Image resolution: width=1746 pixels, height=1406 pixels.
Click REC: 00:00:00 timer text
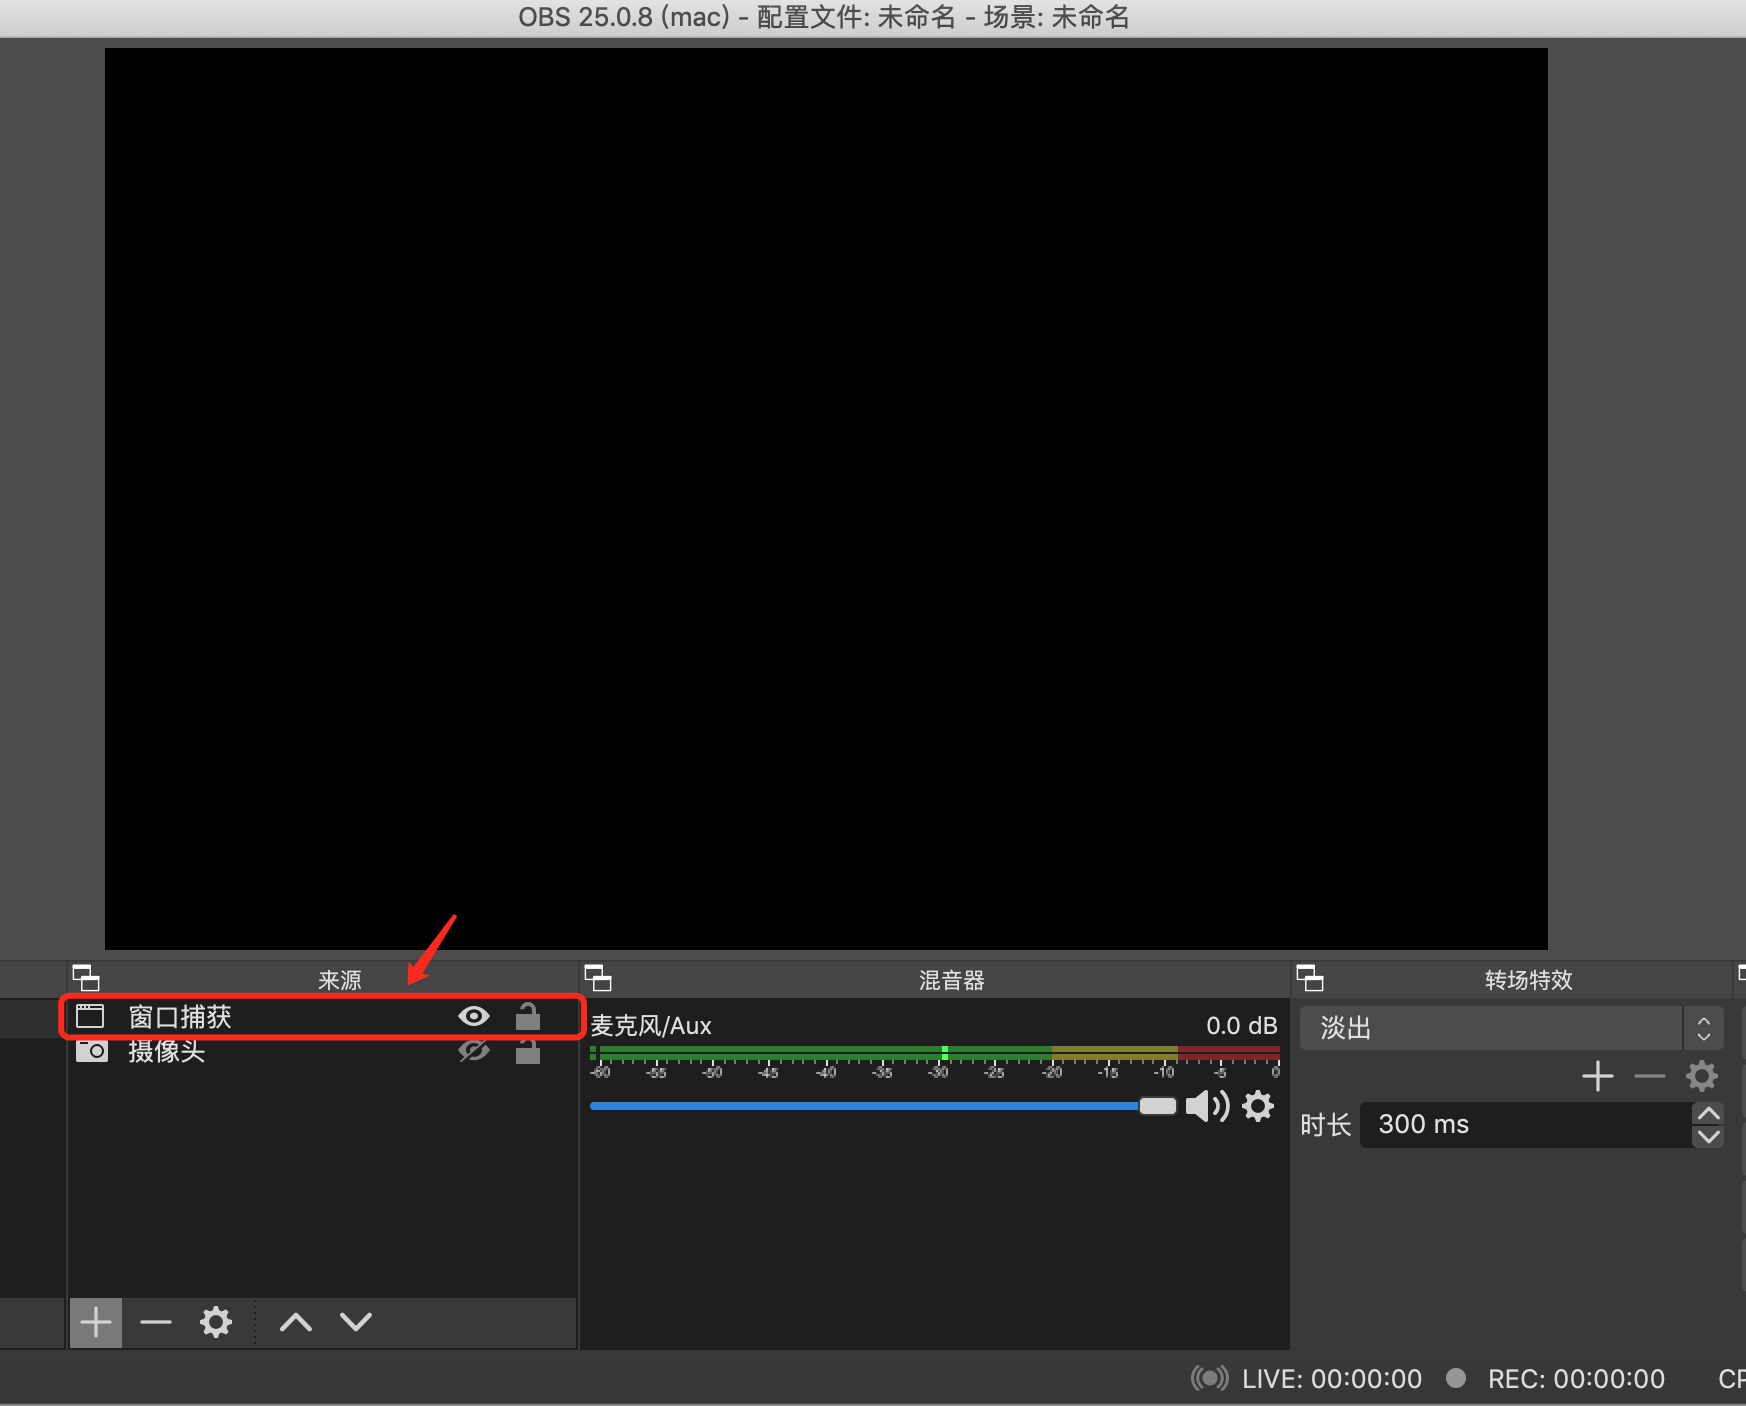[x=1576, y=1379]
